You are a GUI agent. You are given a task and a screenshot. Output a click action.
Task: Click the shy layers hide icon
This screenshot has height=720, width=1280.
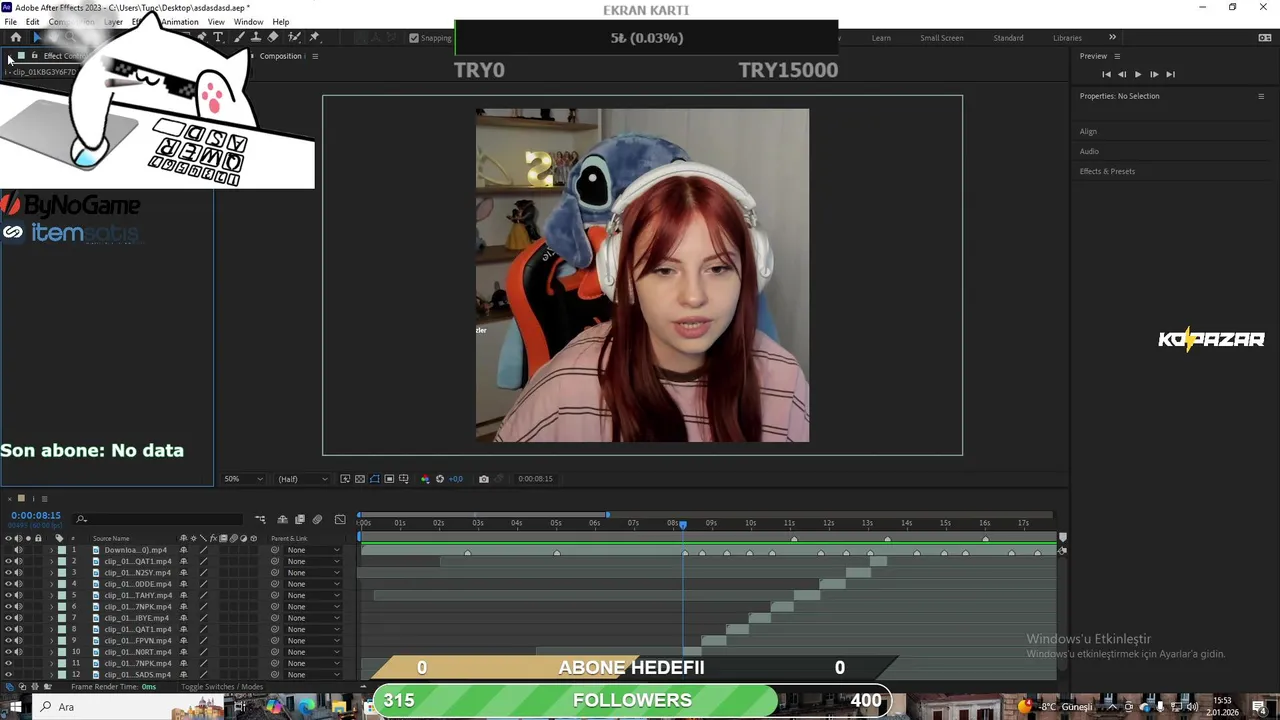click(x=283, y=519)
